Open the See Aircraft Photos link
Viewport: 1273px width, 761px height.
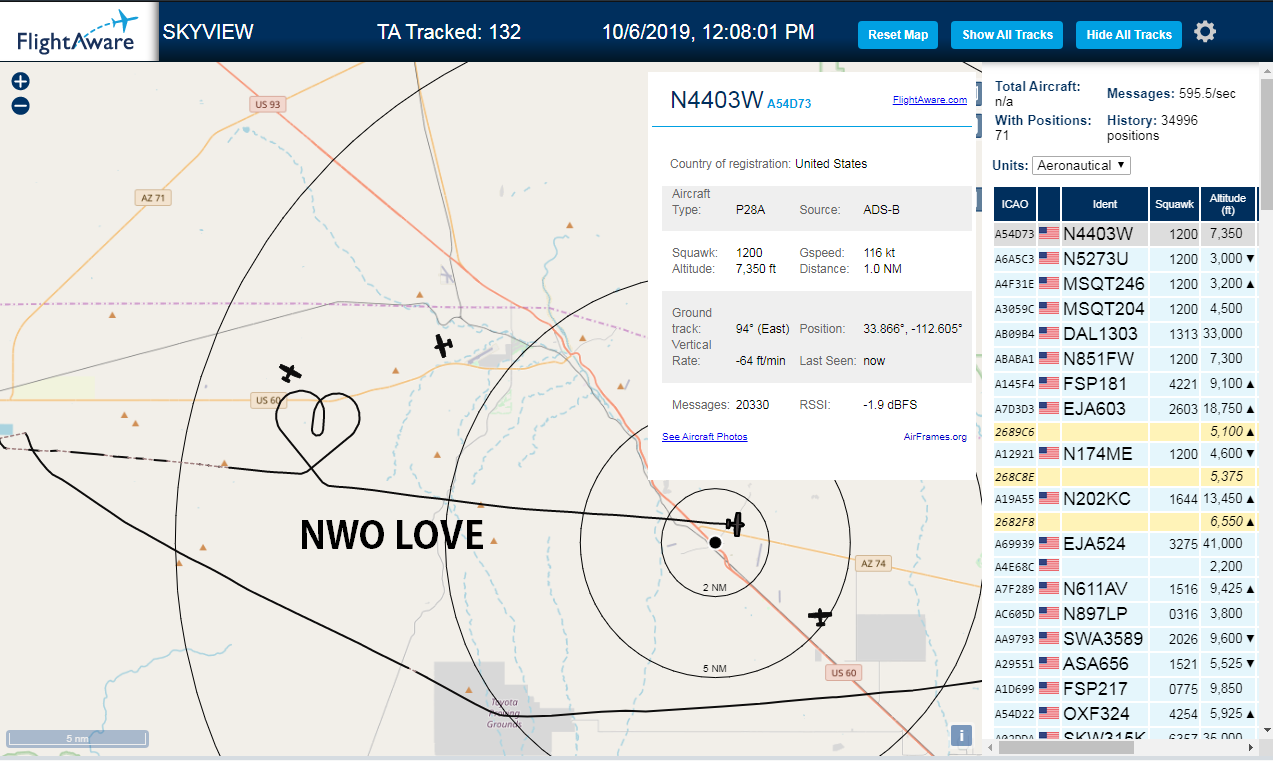(x=704, y=437)
